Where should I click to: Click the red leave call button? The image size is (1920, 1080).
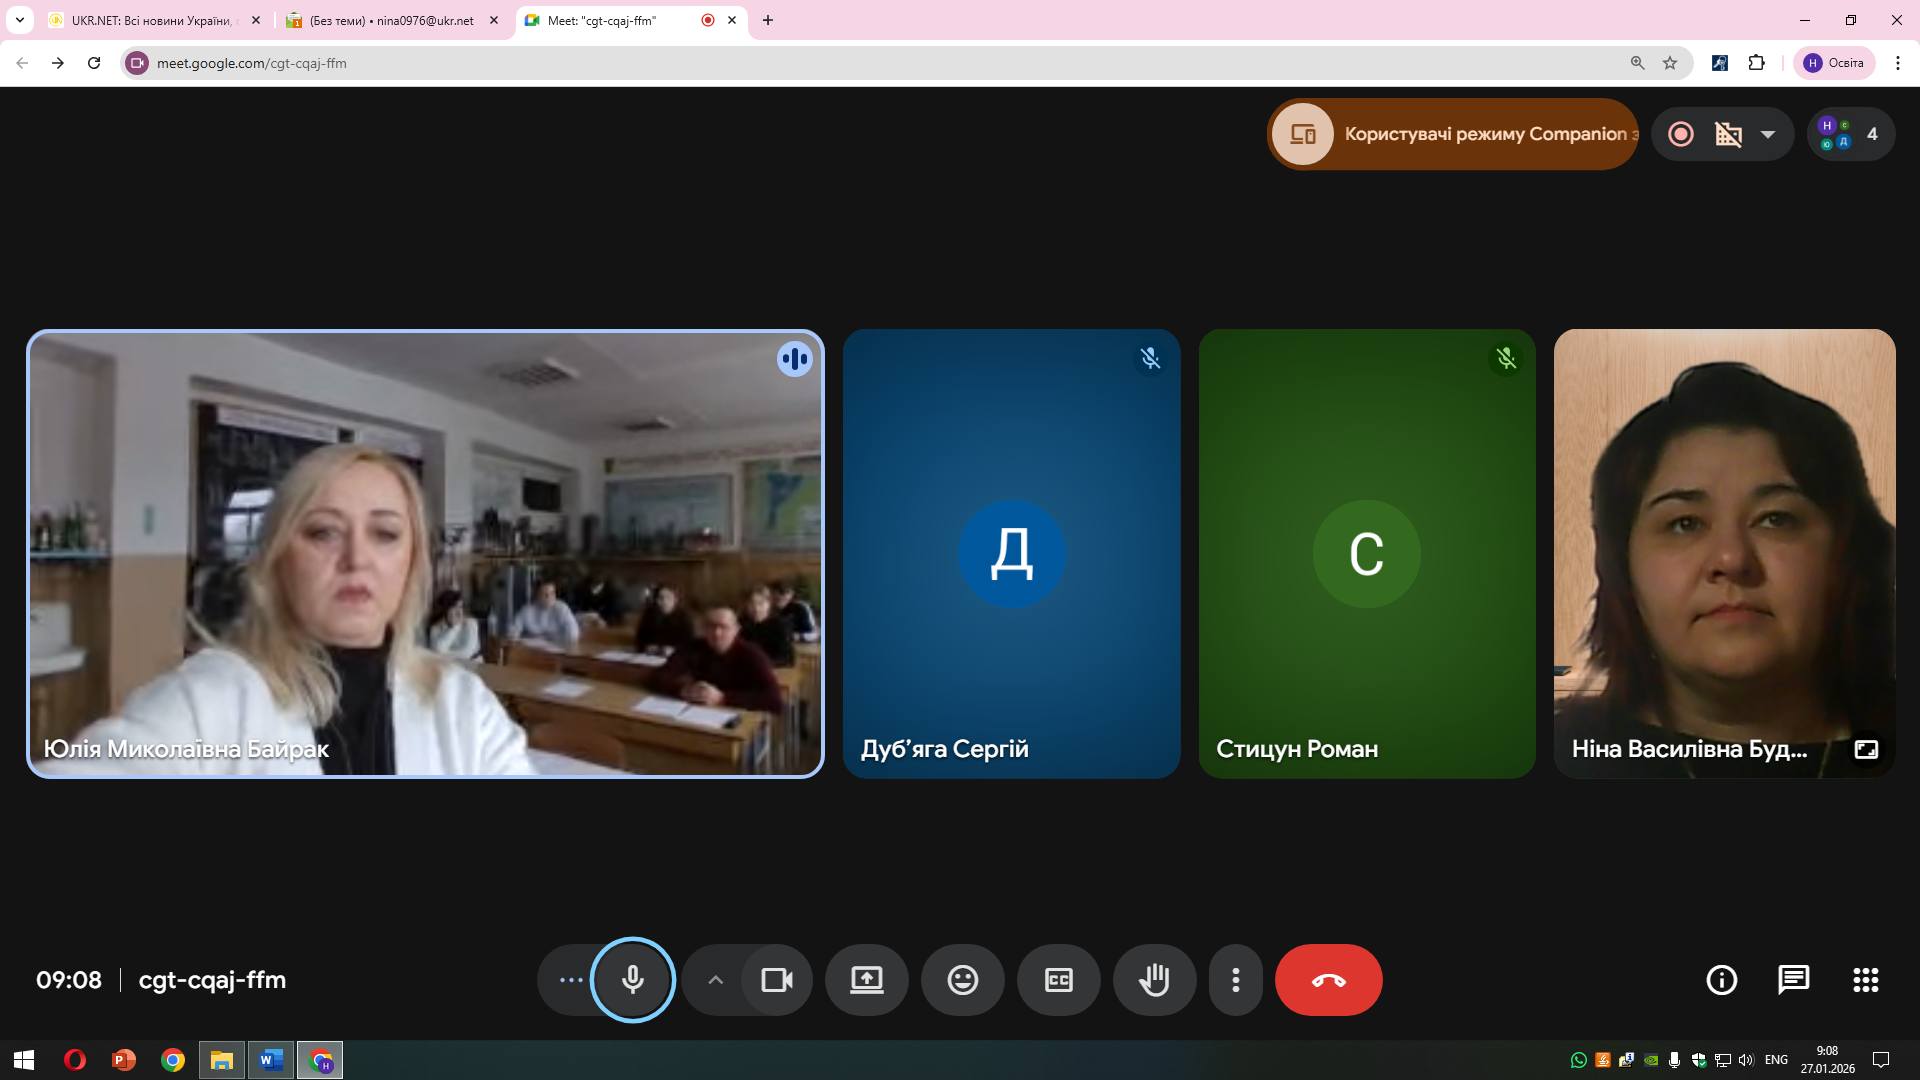[1328, 980]
